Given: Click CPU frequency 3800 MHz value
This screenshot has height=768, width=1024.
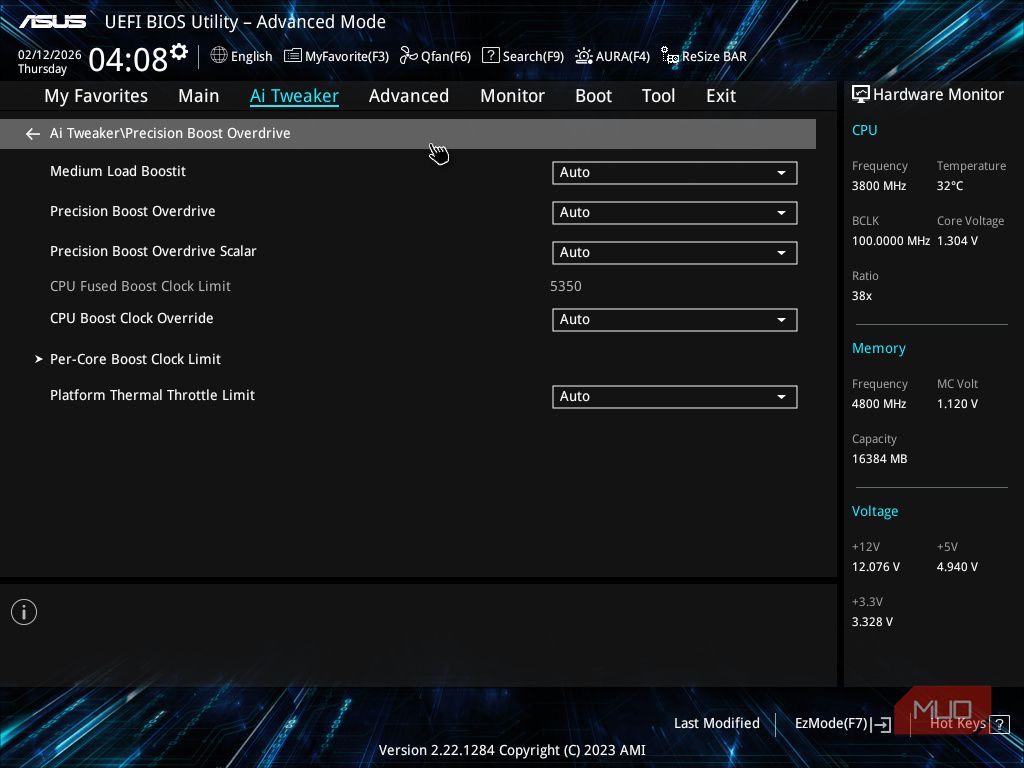Looking at the screenshot, I should [x=878, y=186].
